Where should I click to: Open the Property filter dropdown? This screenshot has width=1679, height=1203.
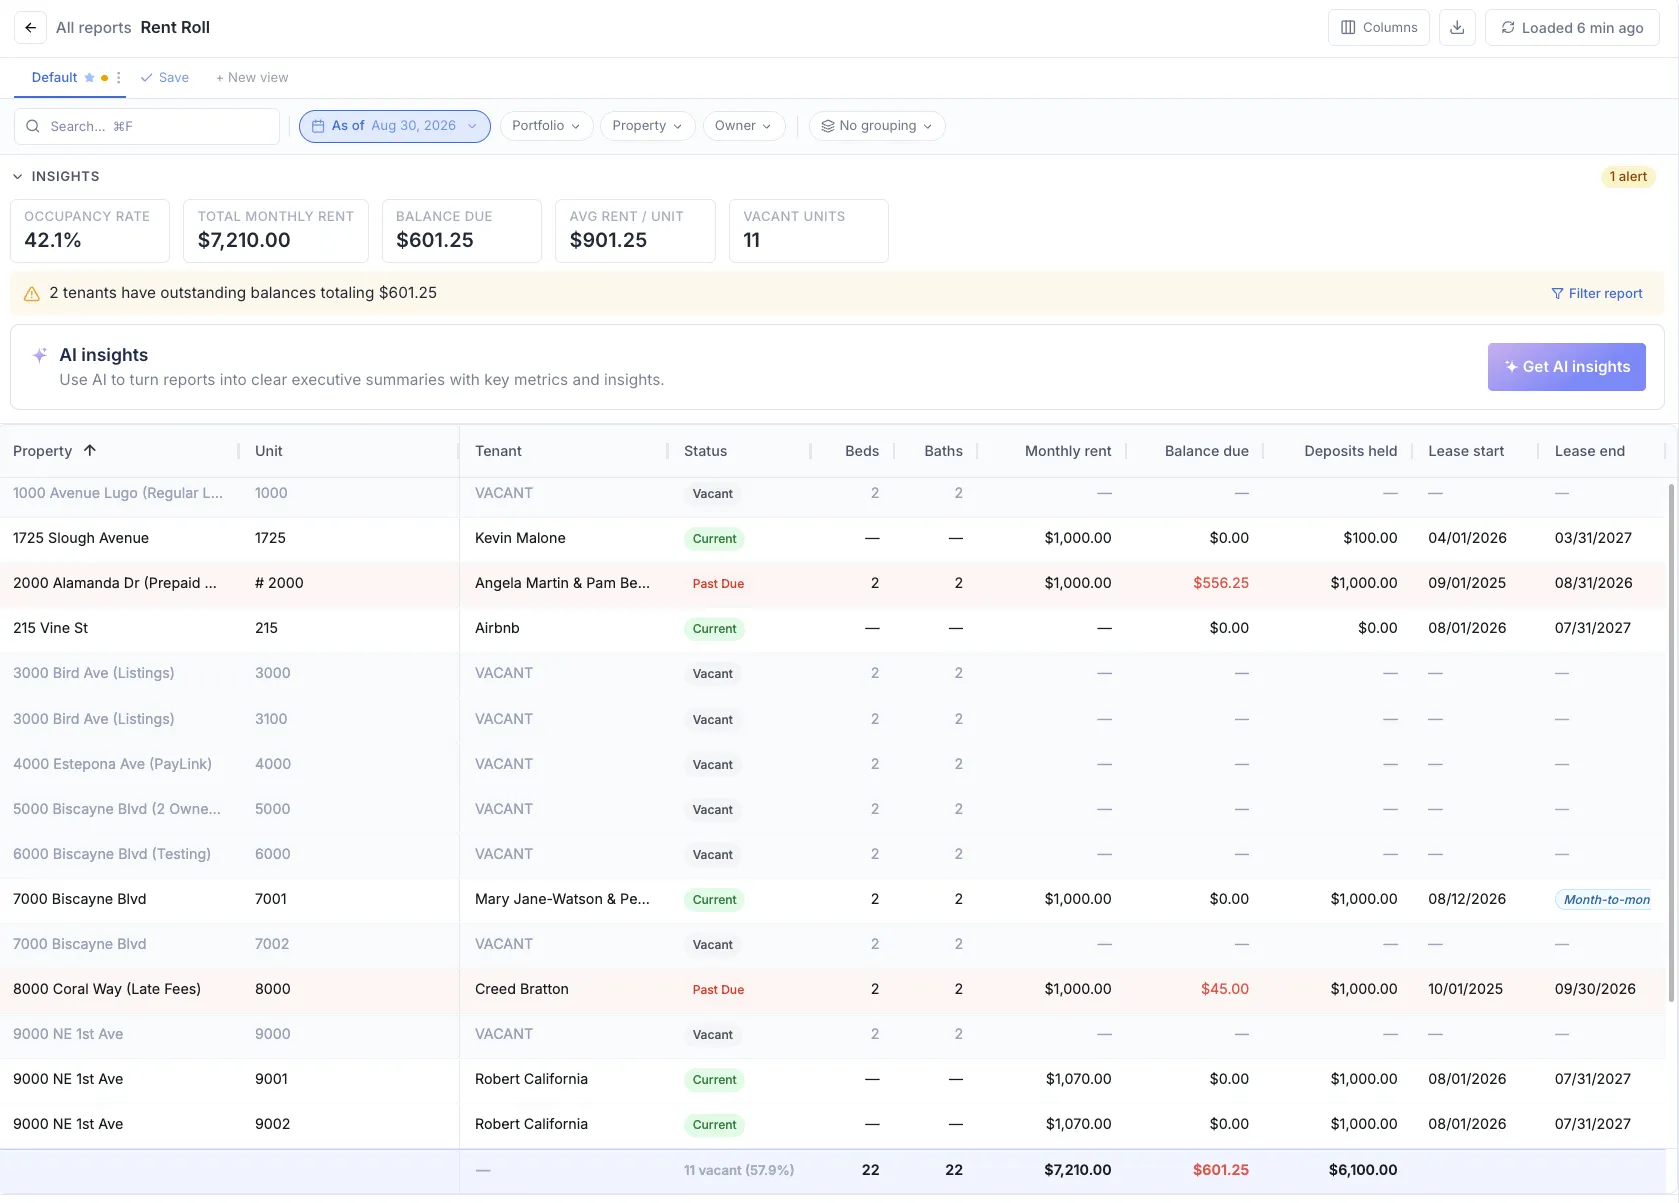tap(647, 126)
